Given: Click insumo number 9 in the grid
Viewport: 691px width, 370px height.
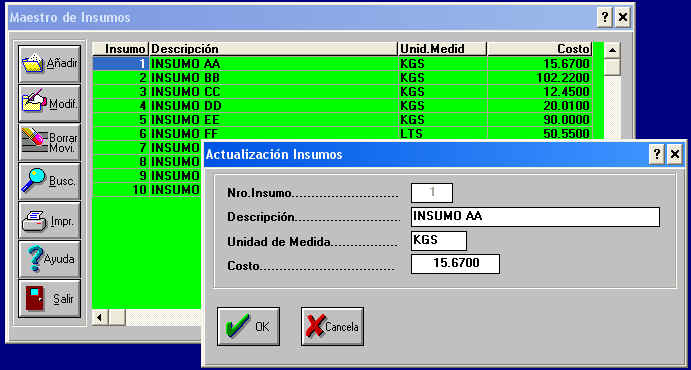Looking at the screenshot, I should [121, 176].
